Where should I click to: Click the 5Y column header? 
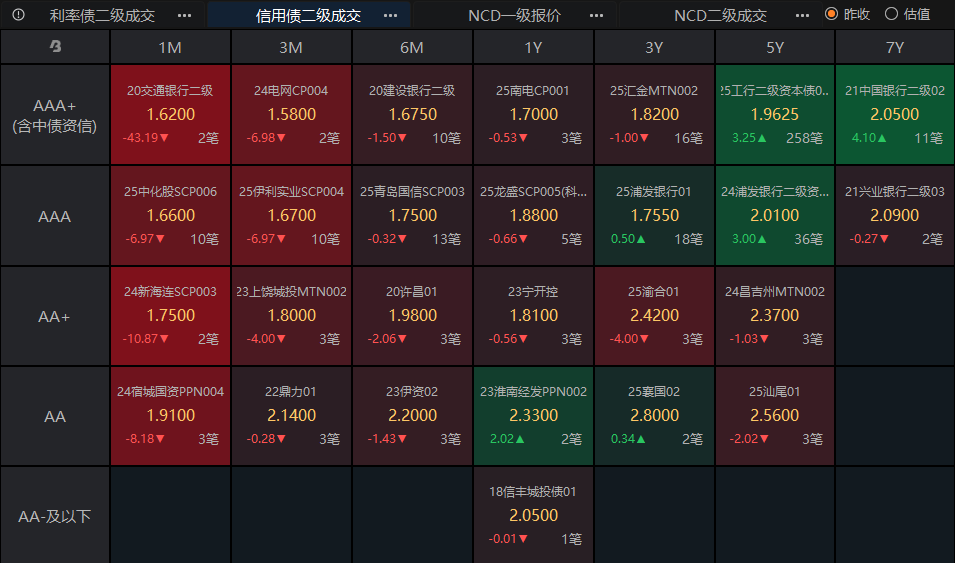(775, 47)
